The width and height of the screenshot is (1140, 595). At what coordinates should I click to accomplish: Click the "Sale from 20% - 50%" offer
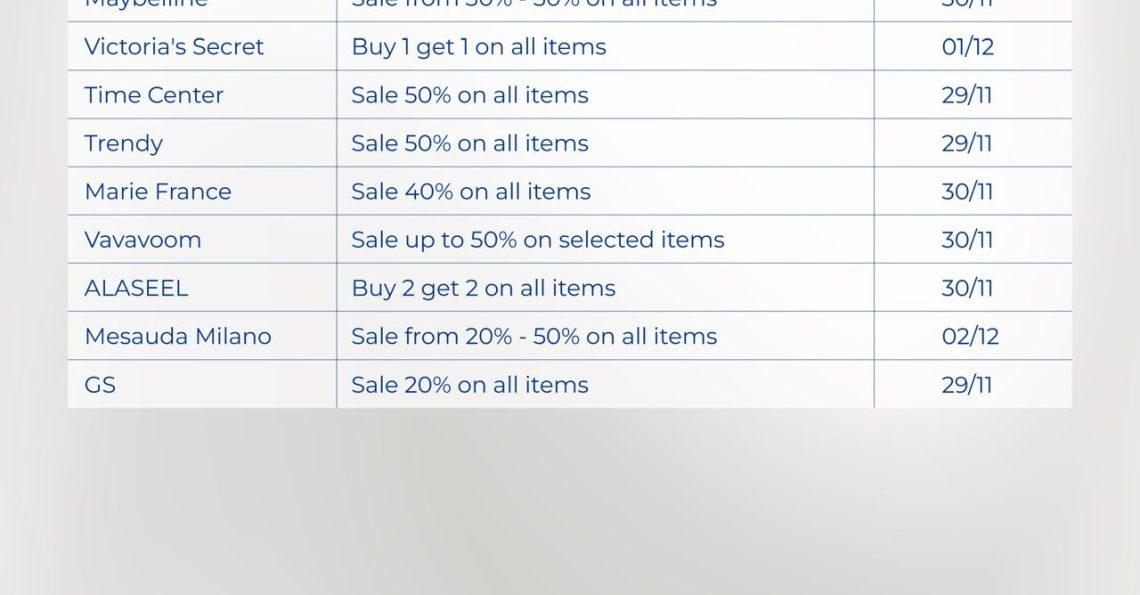pyautogui.click(x=534, y=336)
